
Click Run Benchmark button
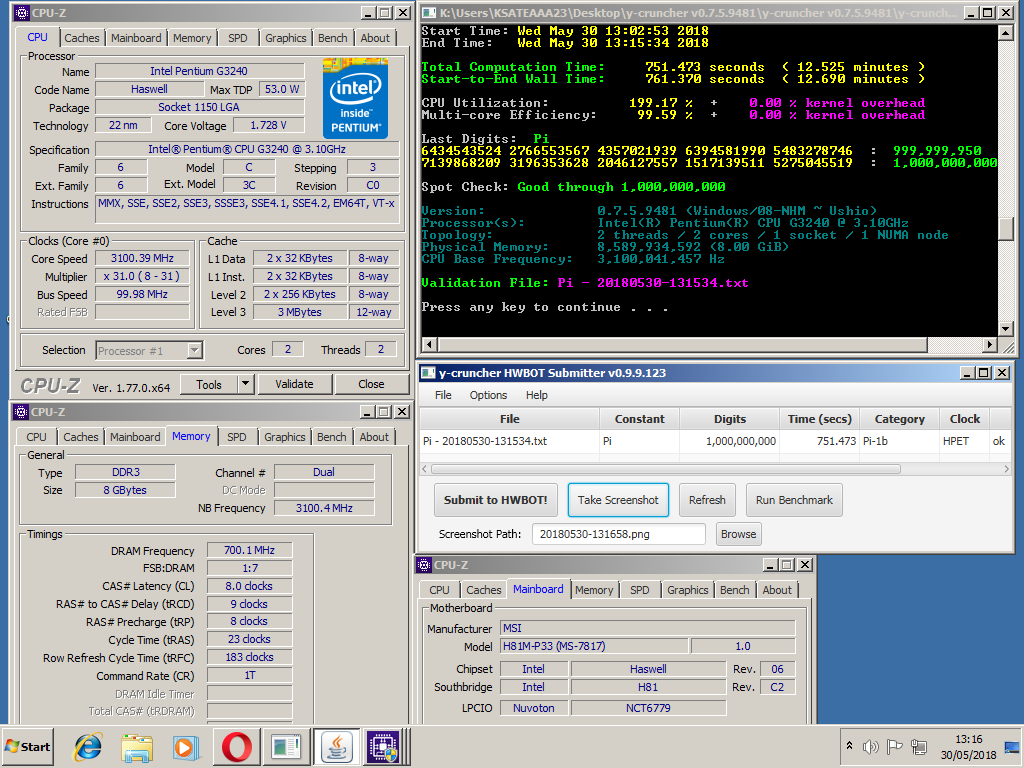pos(794,500)
